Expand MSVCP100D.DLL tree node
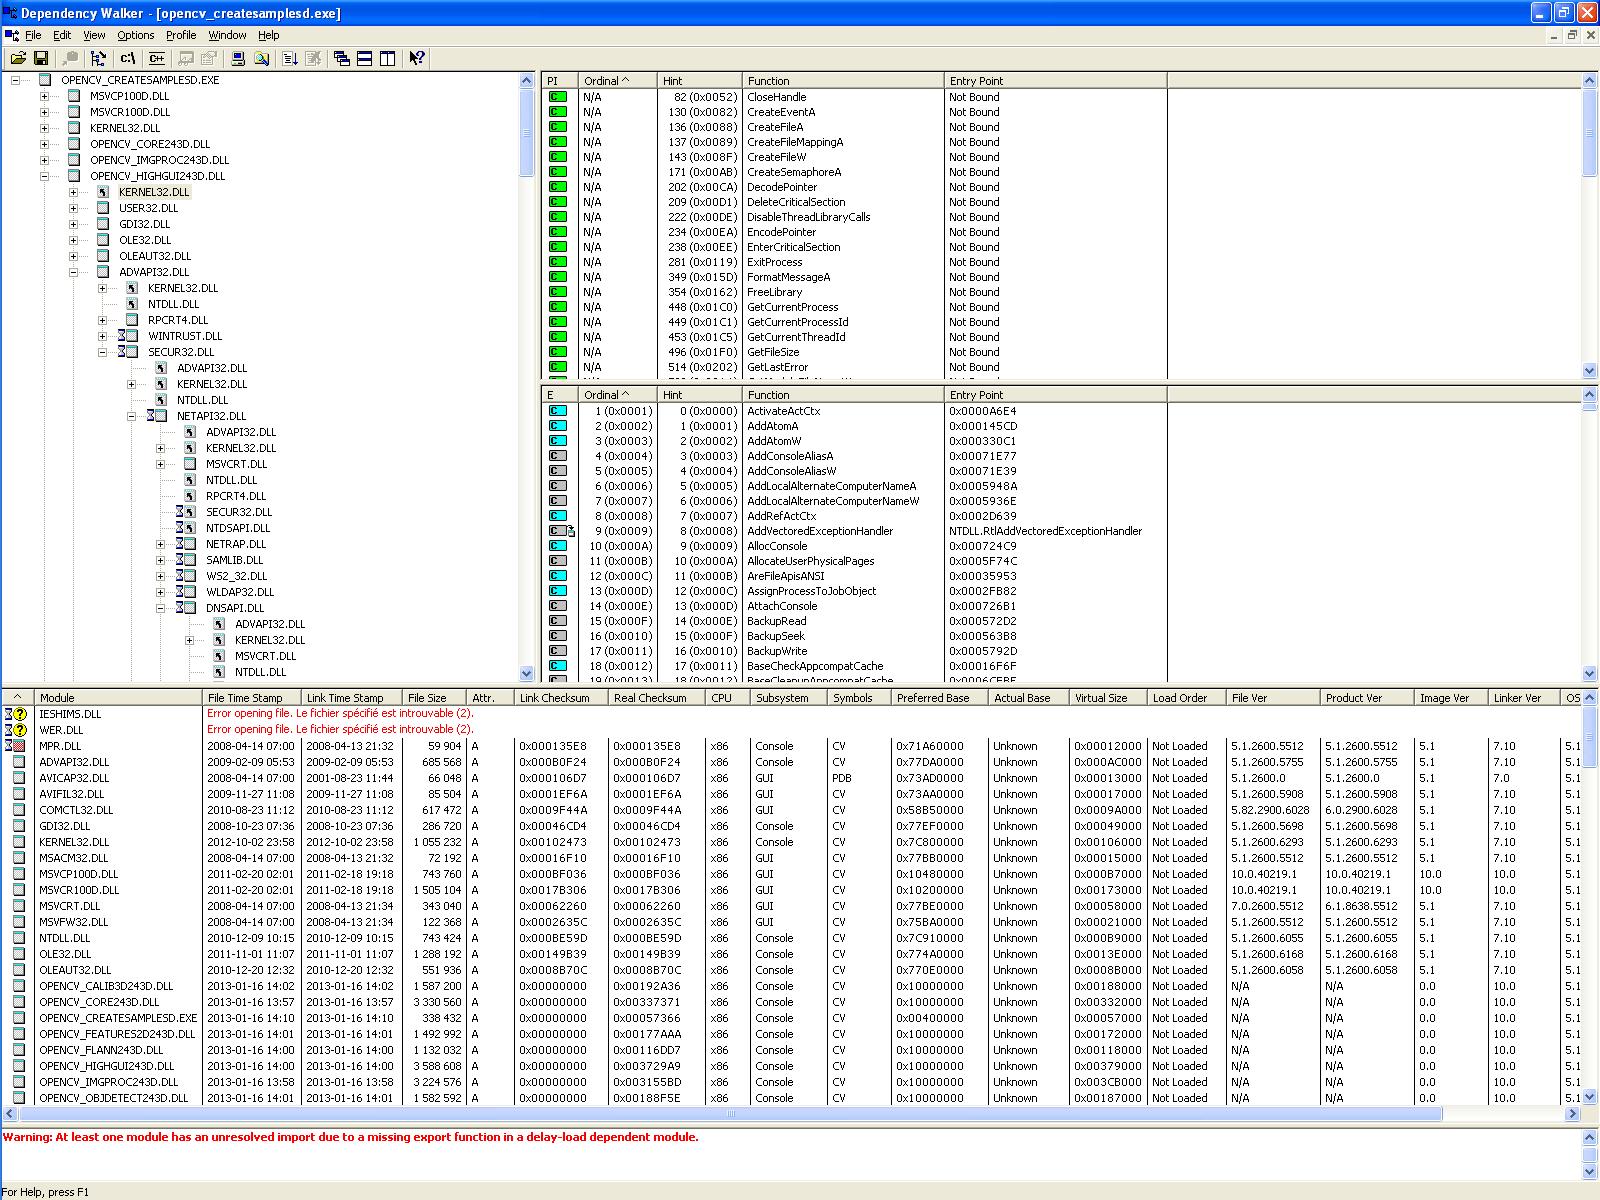Screen dimensions: 1600x1200 (44, 96)
